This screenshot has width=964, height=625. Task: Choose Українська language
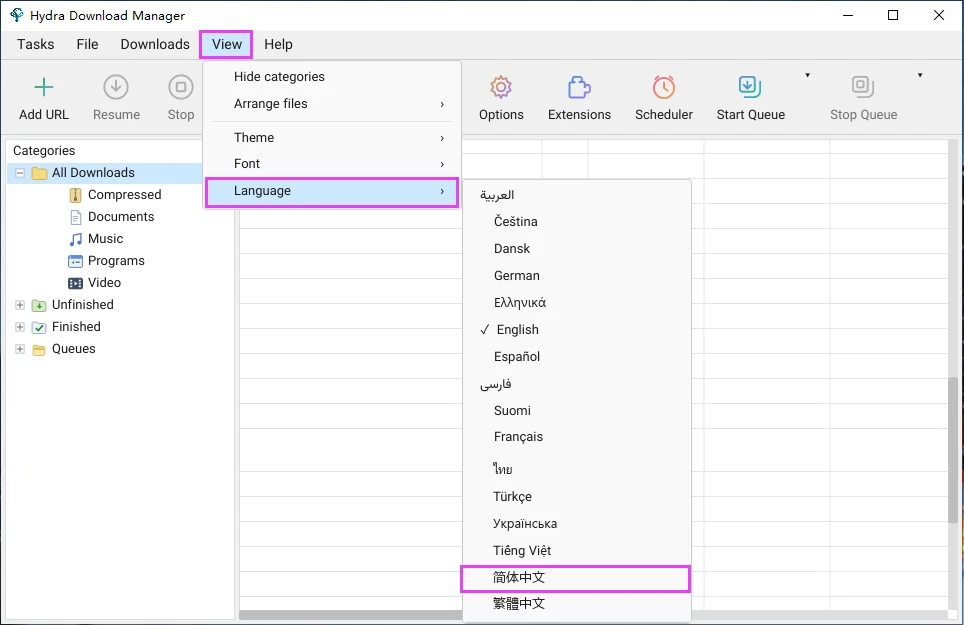coord(577,524)
